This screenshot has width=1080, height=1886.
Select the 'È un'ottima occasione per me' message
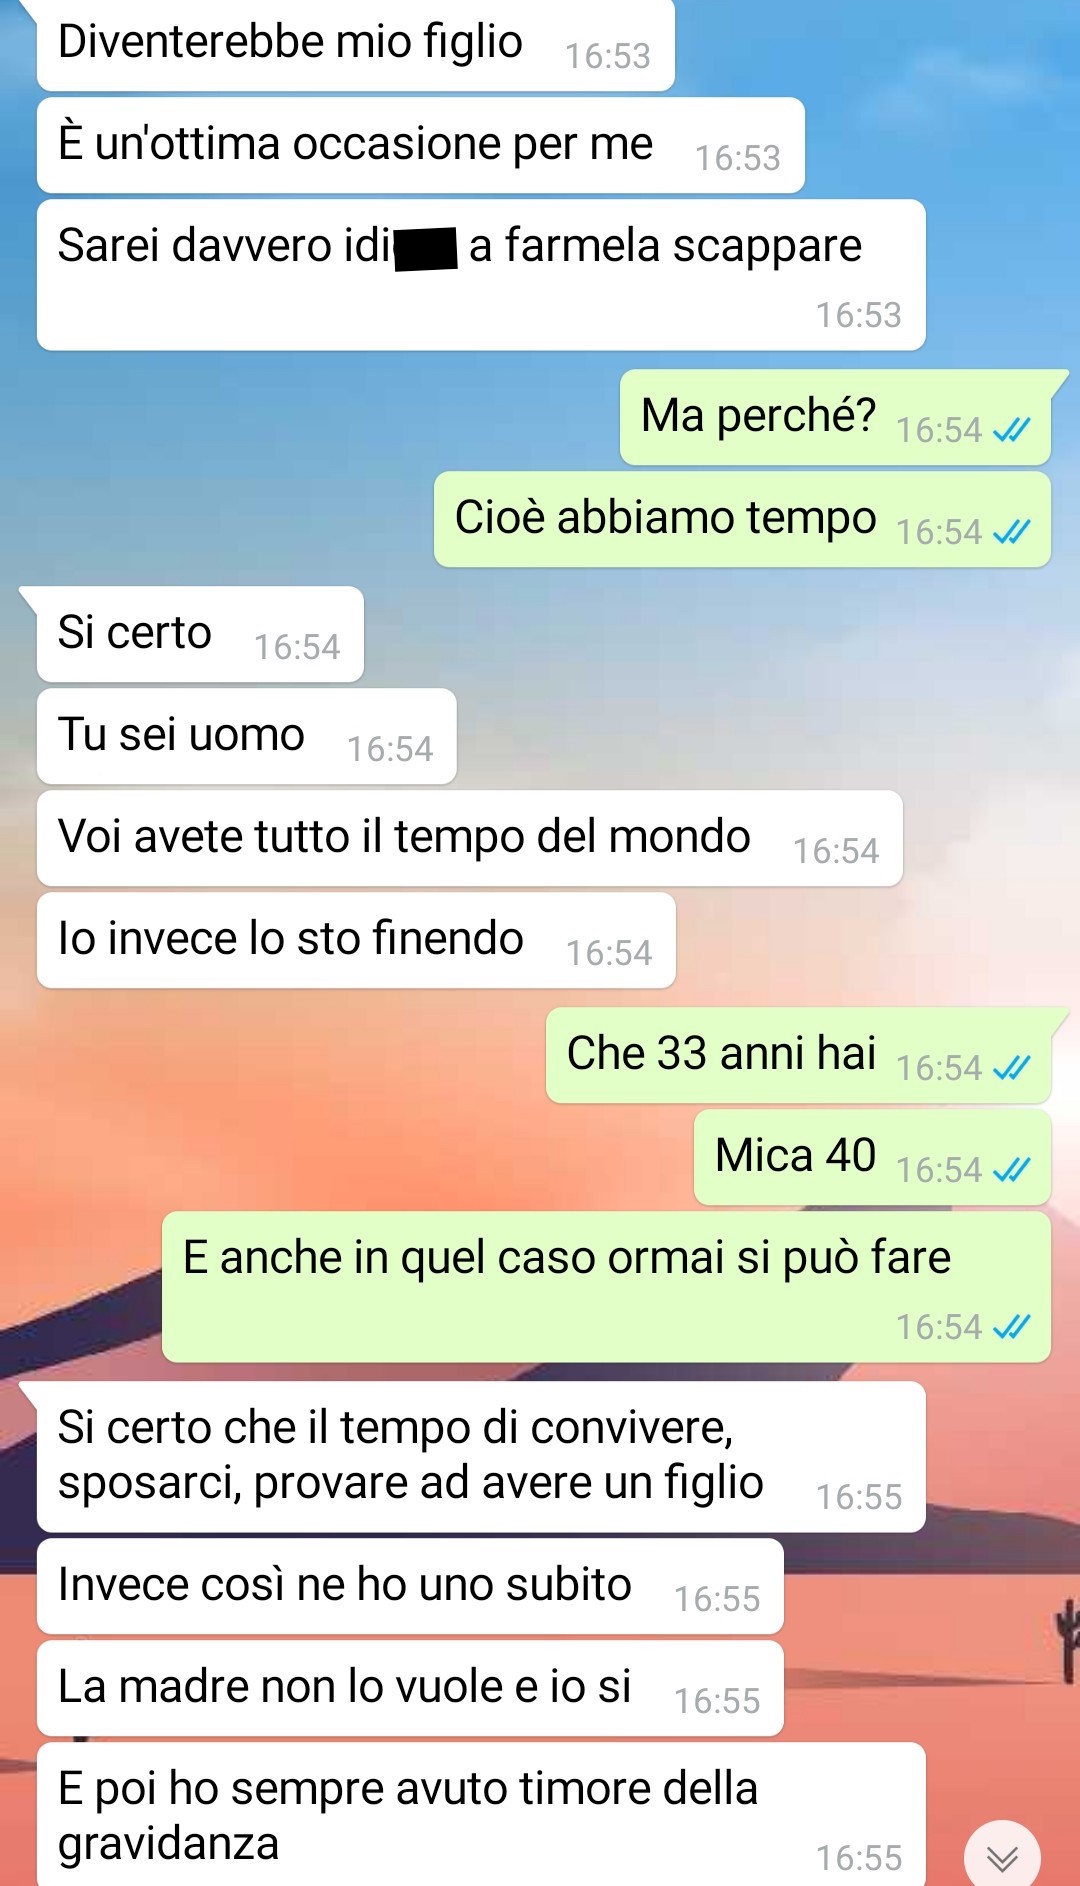pos(421,145)
